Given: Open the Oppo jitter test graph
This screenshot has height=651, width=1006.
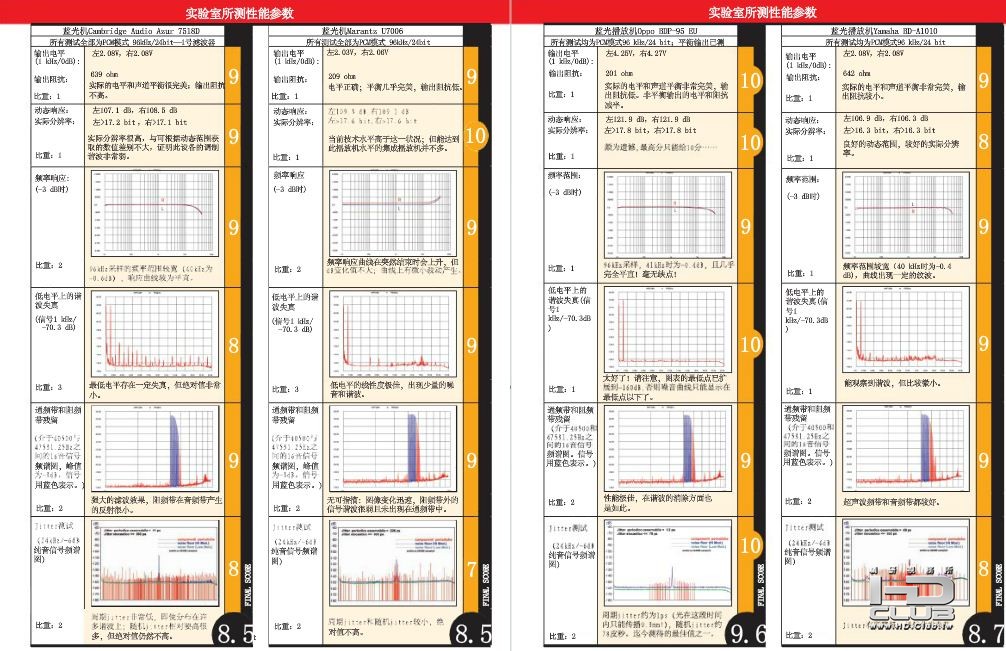Looking at the screenshot, I should (667, 563).
